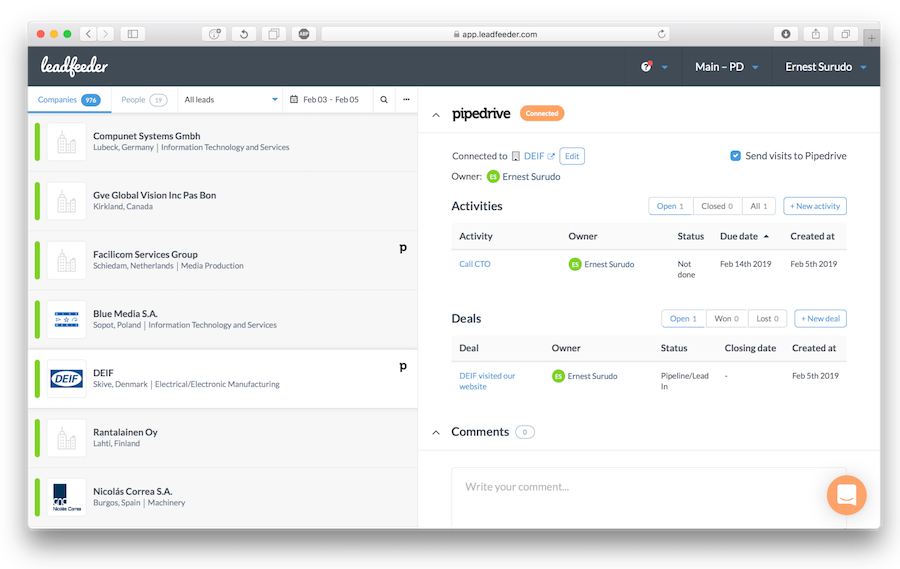Image resolution: width=900 pixels, height=569 pixels.
Task: Toggle the Safari sidebar button
Action: click(x=133, y=34)
